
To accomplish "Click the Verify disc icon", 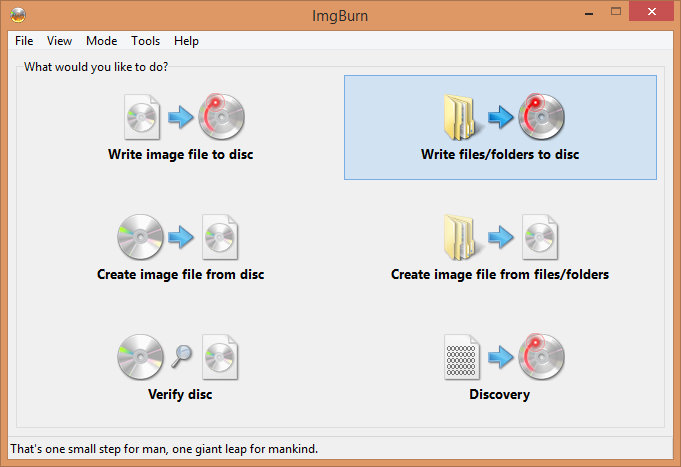I will (178, 357).
